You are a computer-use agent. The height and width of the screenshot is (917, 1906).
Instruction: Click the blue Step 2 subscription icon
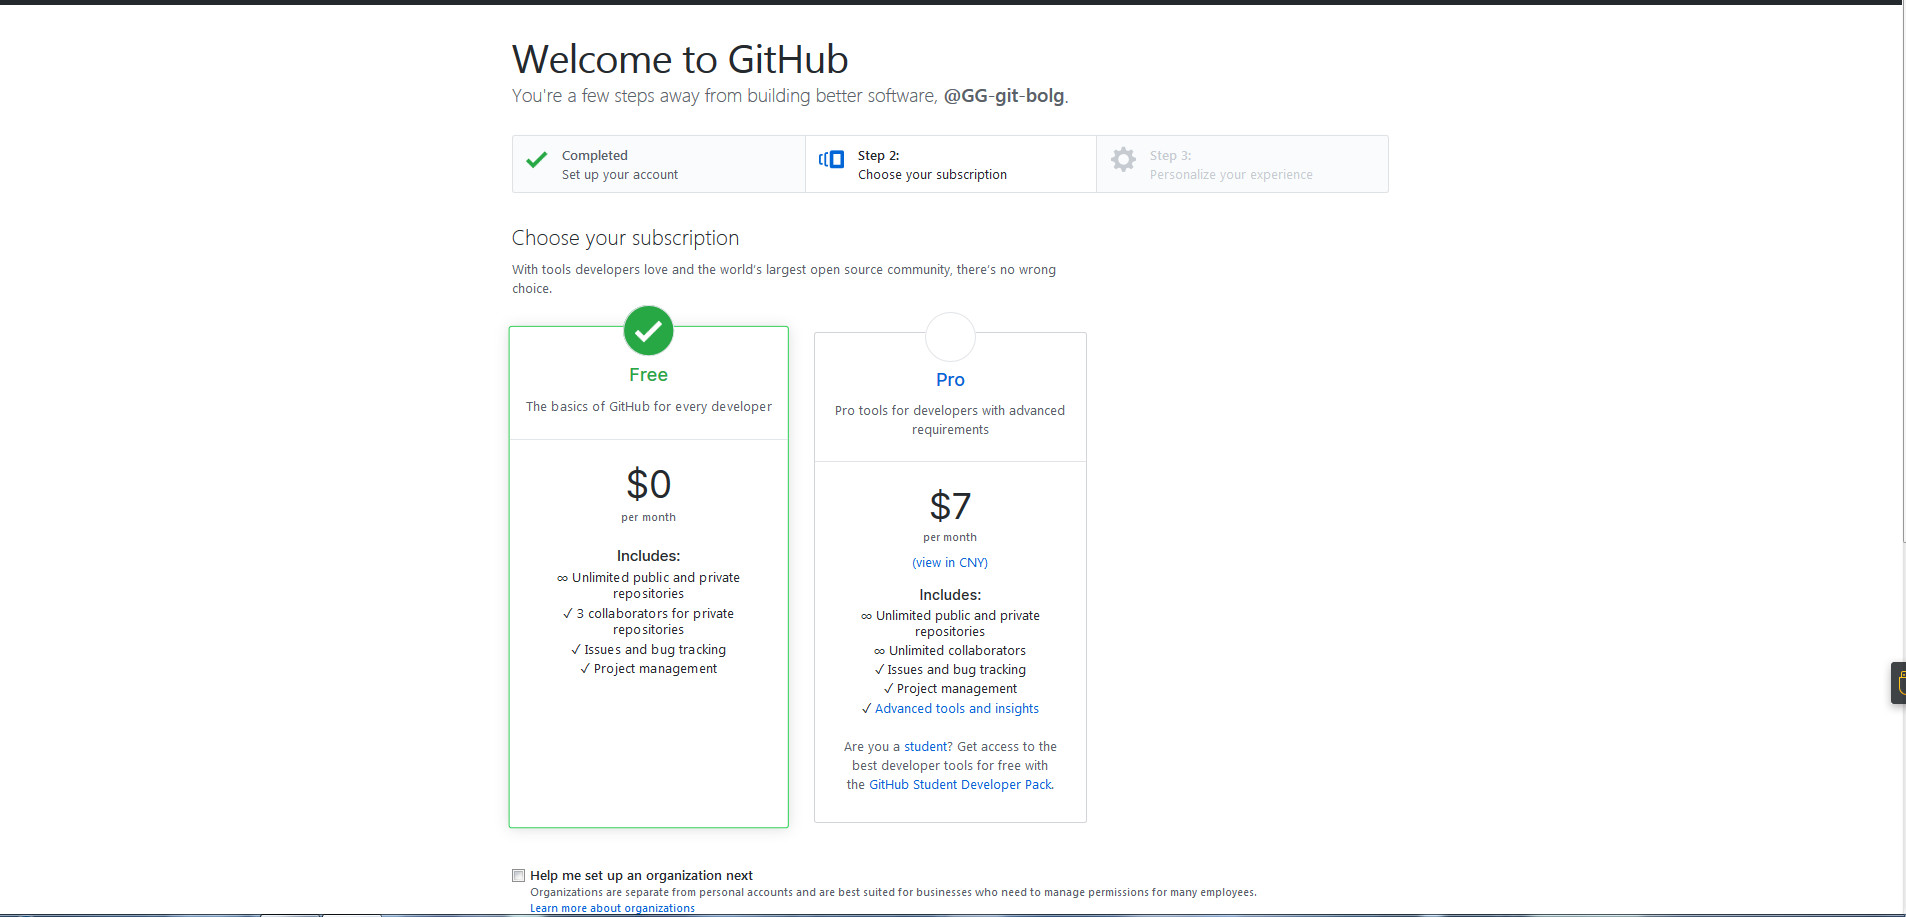pos(831,160)
